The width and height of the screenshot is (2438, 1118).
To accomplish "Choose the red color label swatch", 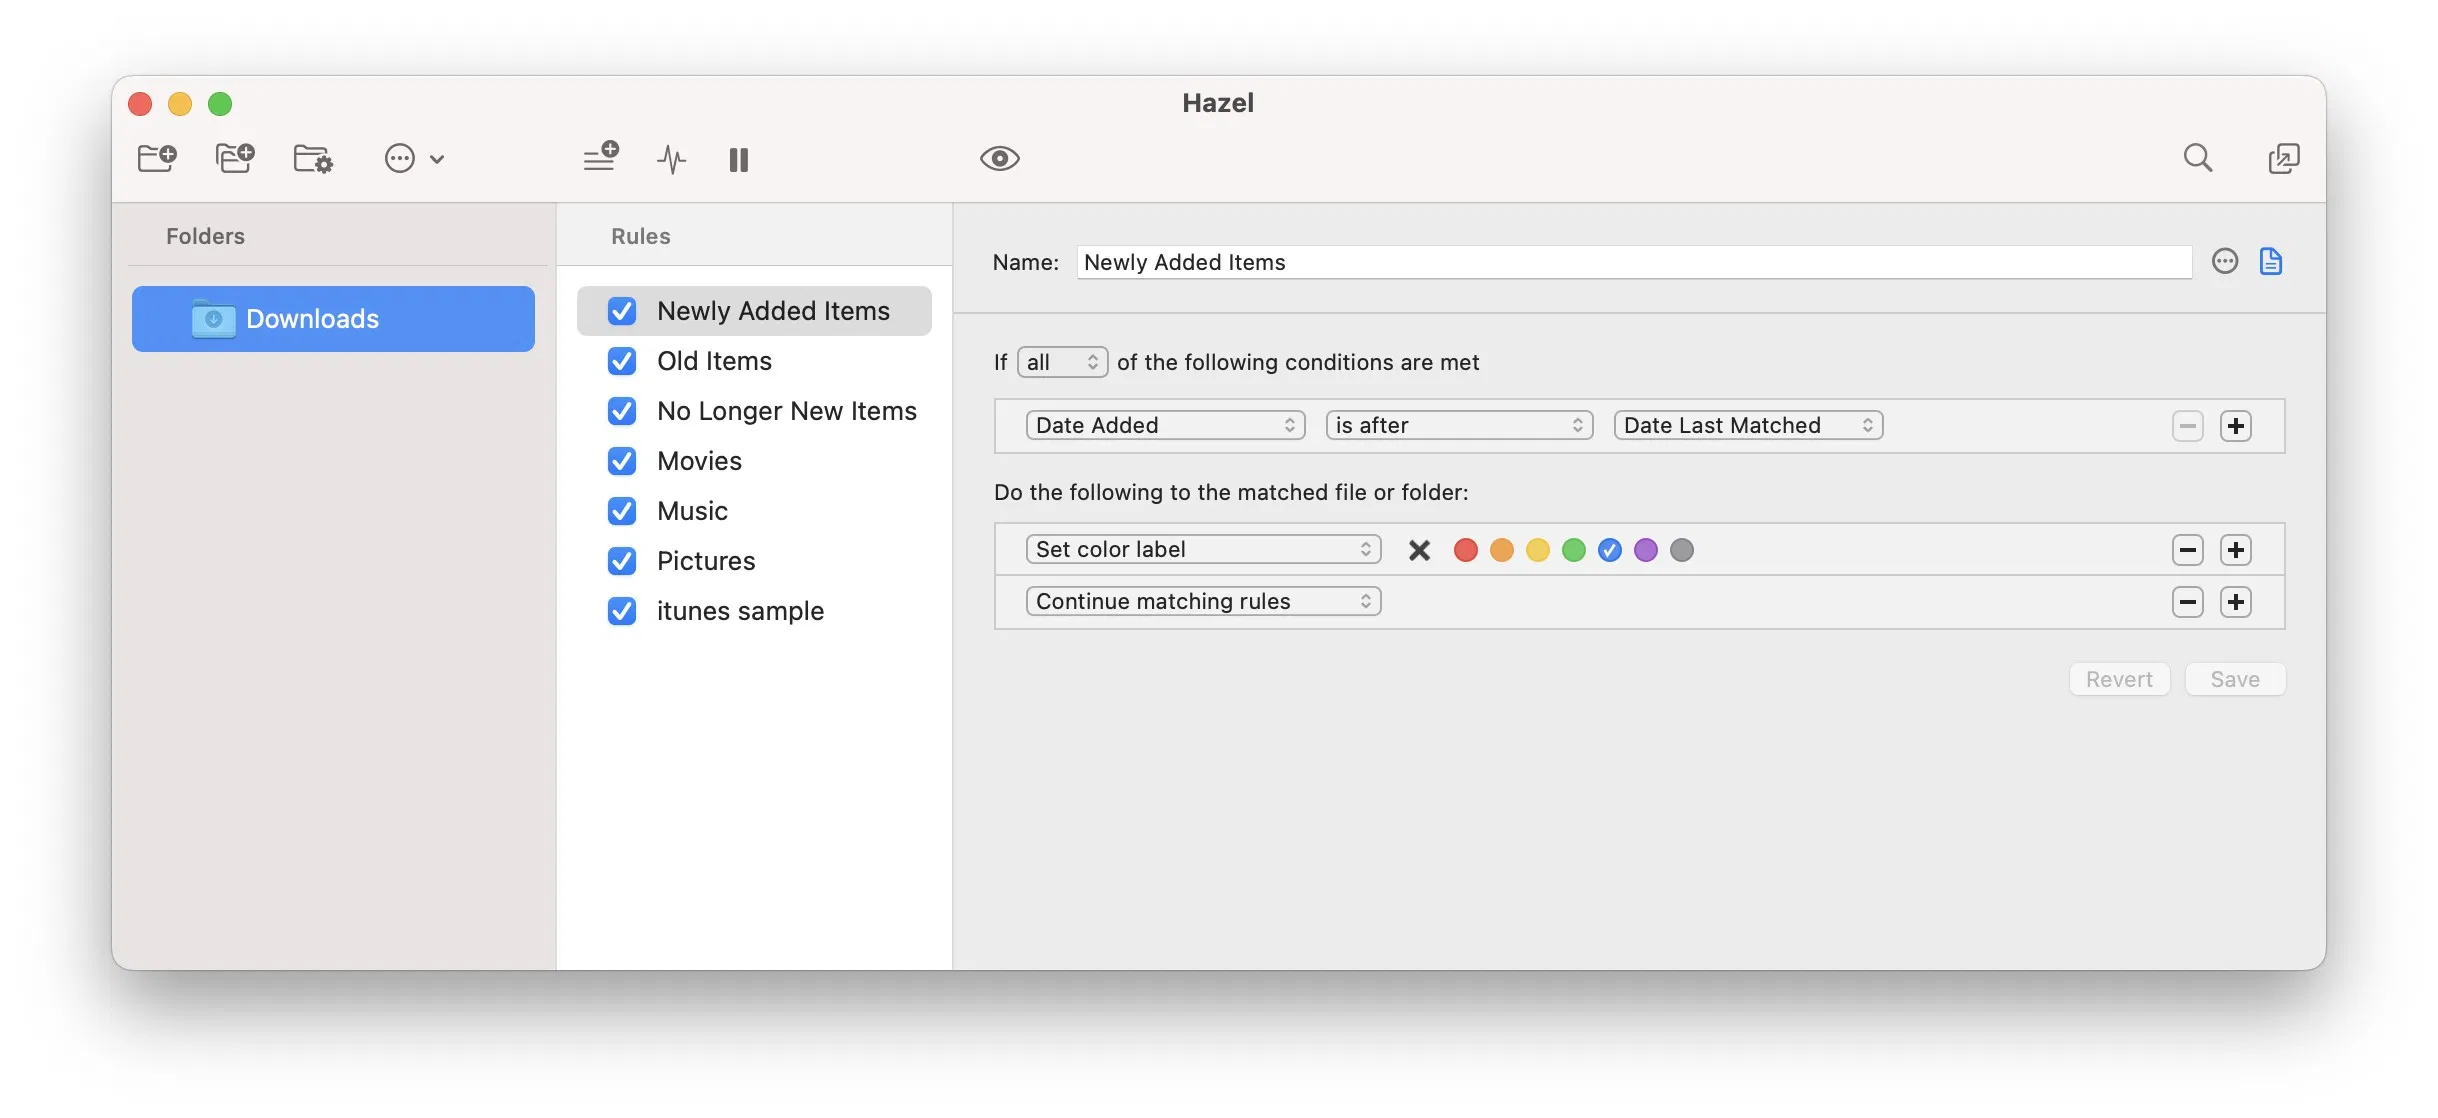I will (x=1466, y=550).
